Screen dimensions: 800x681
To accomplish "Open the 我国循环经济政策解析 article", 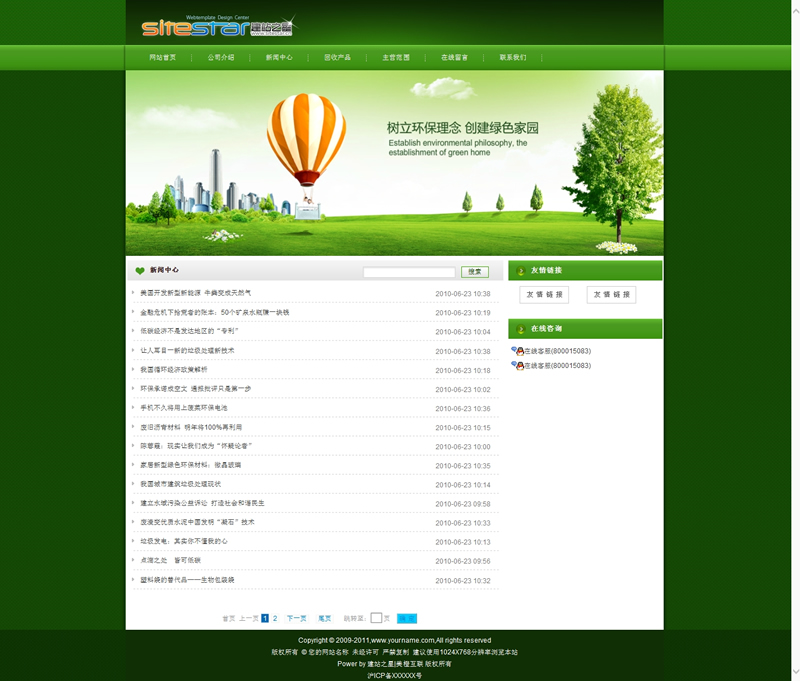I will [x=174, y=370].
